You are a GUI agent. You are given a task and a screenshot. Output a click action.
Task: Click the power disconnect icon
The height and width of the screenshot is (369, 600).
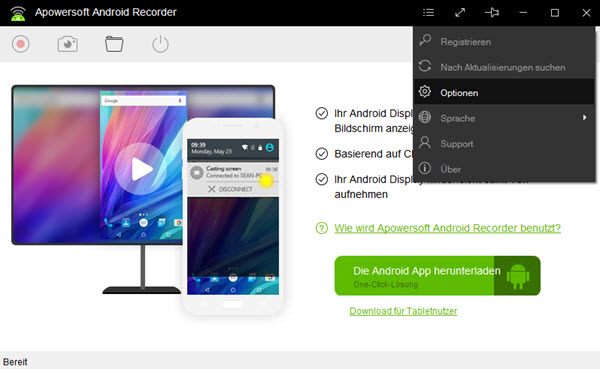click(160, 44)
